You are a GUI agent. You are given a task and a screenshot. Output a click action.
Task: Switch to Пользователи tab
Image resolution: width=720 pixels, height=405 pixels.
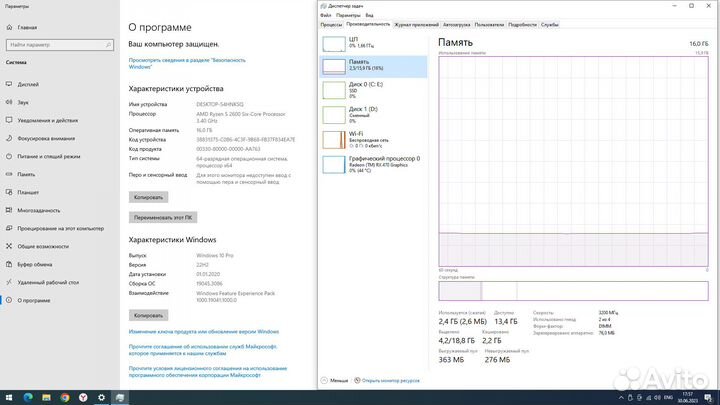489,25
